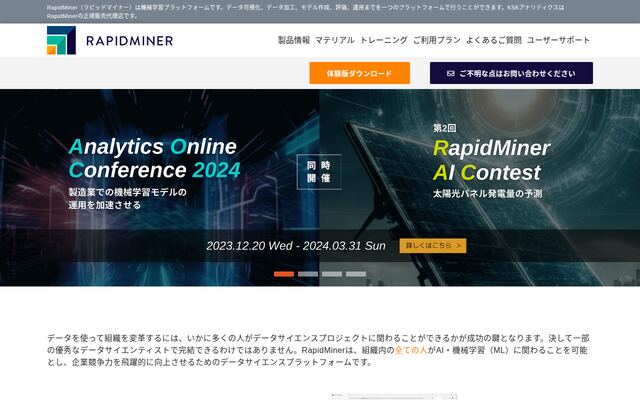The height and width of the screenshot is (400, 640).
Task: Click the 同時開催 box on banner
Action: (x=319, y=172)
